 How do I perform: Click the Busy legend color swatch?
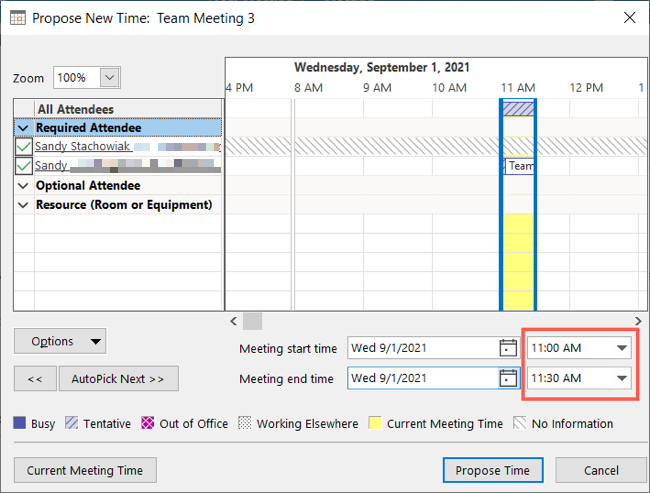[20, 424]
